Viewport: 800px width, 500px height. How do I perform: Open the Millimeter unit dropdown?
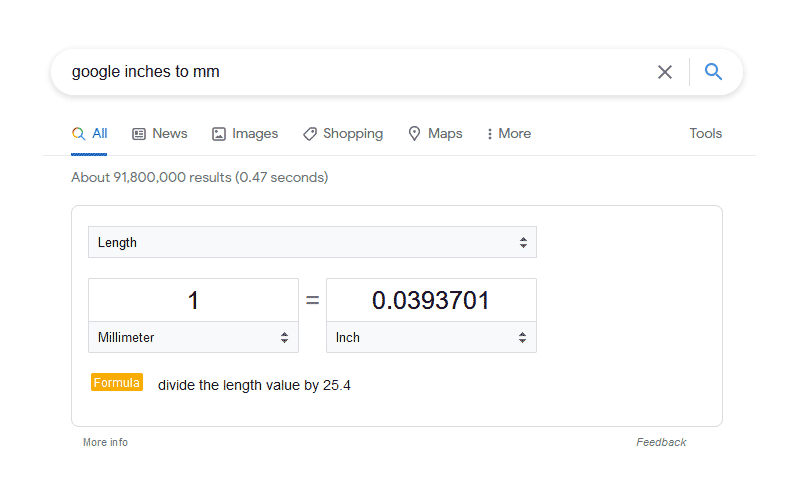[193, 337]
